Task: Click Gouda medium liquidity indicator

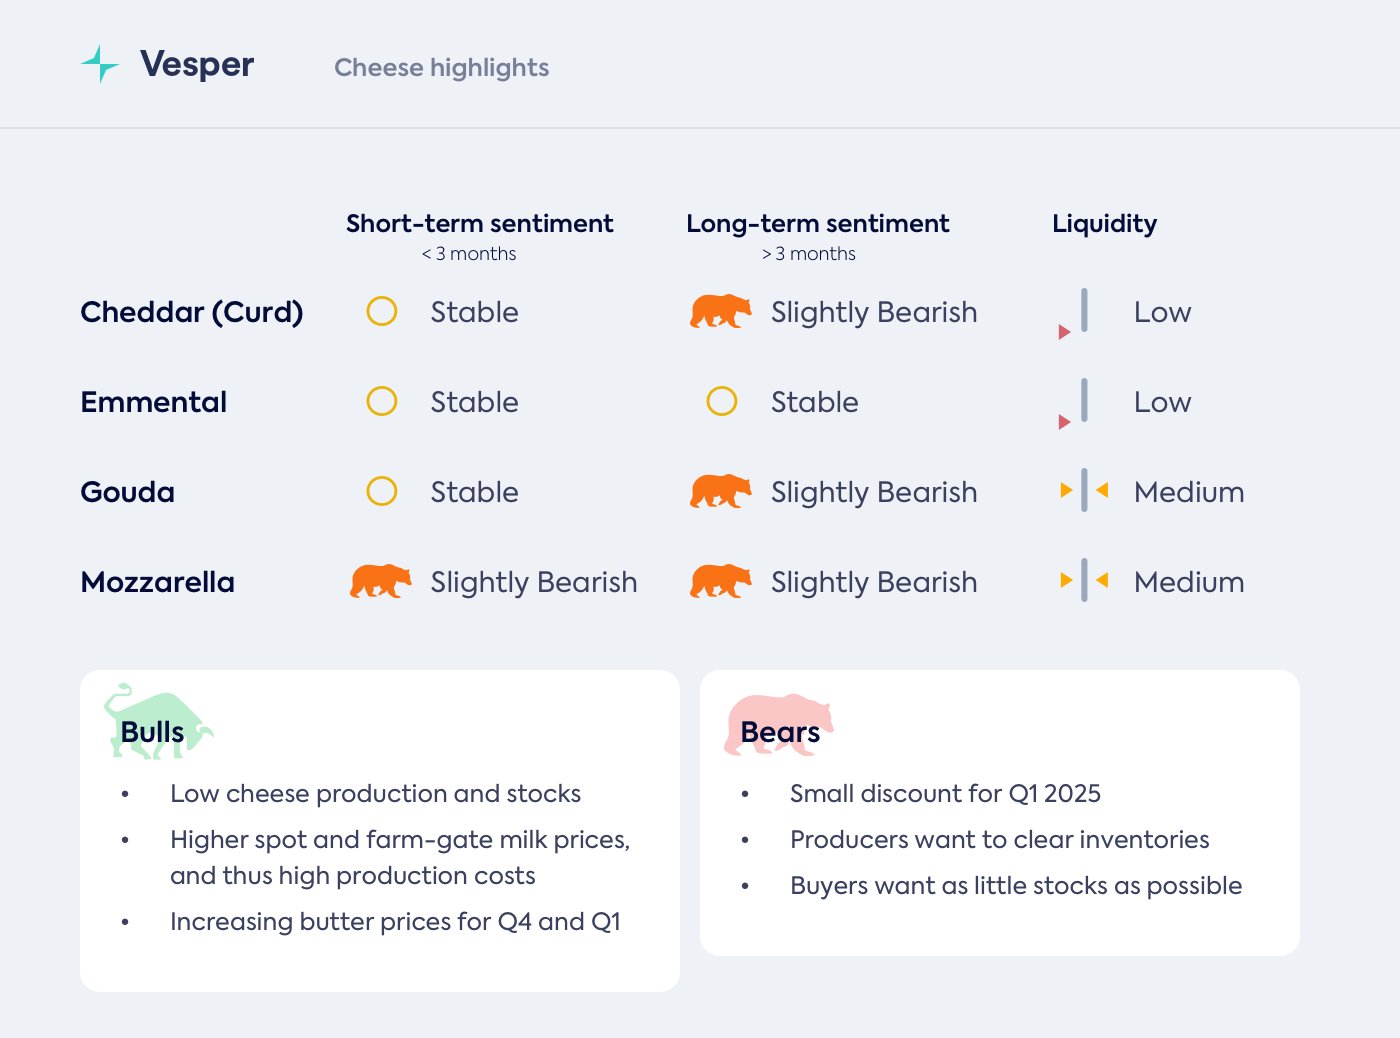Action: (x=1084, y=491)
